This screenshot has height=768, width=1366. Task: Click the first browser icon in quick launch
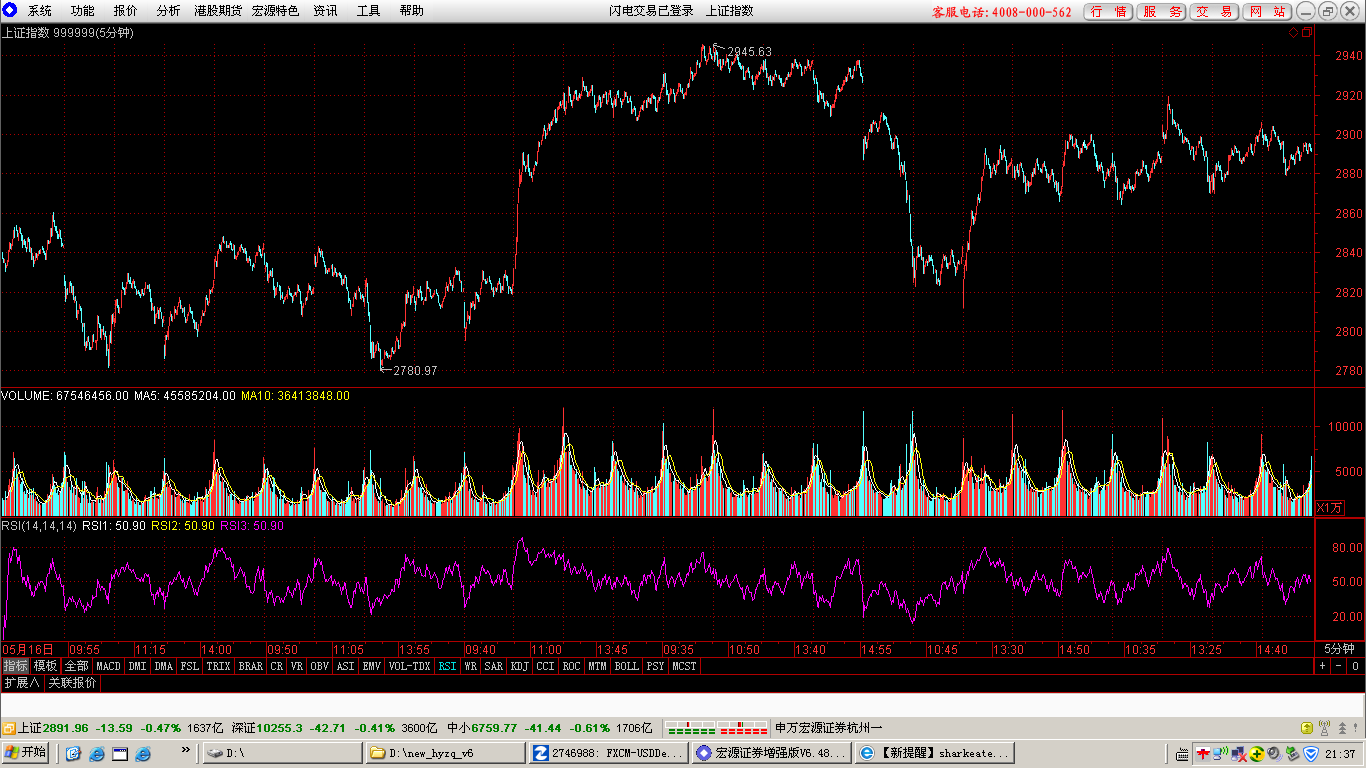pos(73,753)
